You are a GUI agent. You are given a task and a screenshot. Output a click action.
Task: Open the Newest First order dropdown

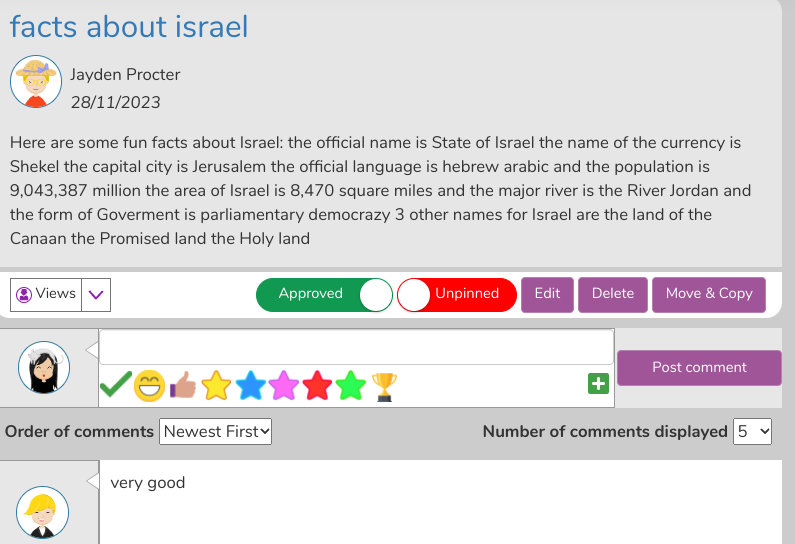(215, 431)
